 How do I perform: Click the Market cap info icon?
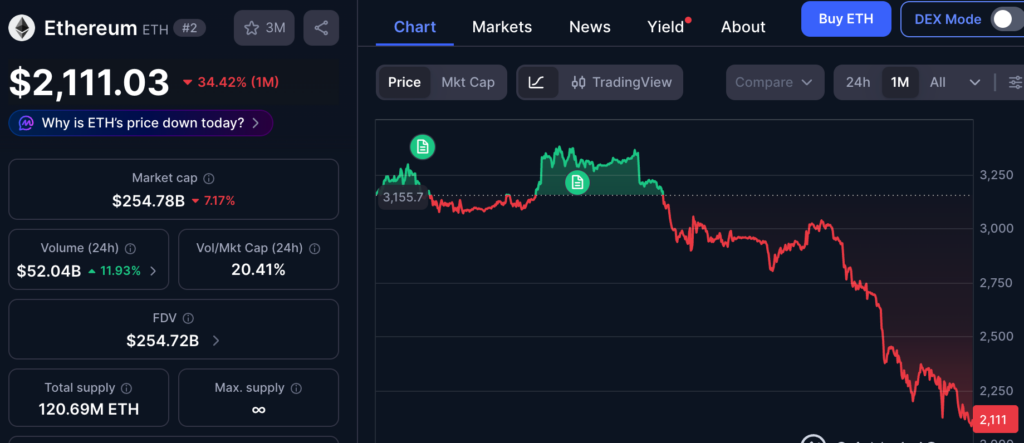209,178
